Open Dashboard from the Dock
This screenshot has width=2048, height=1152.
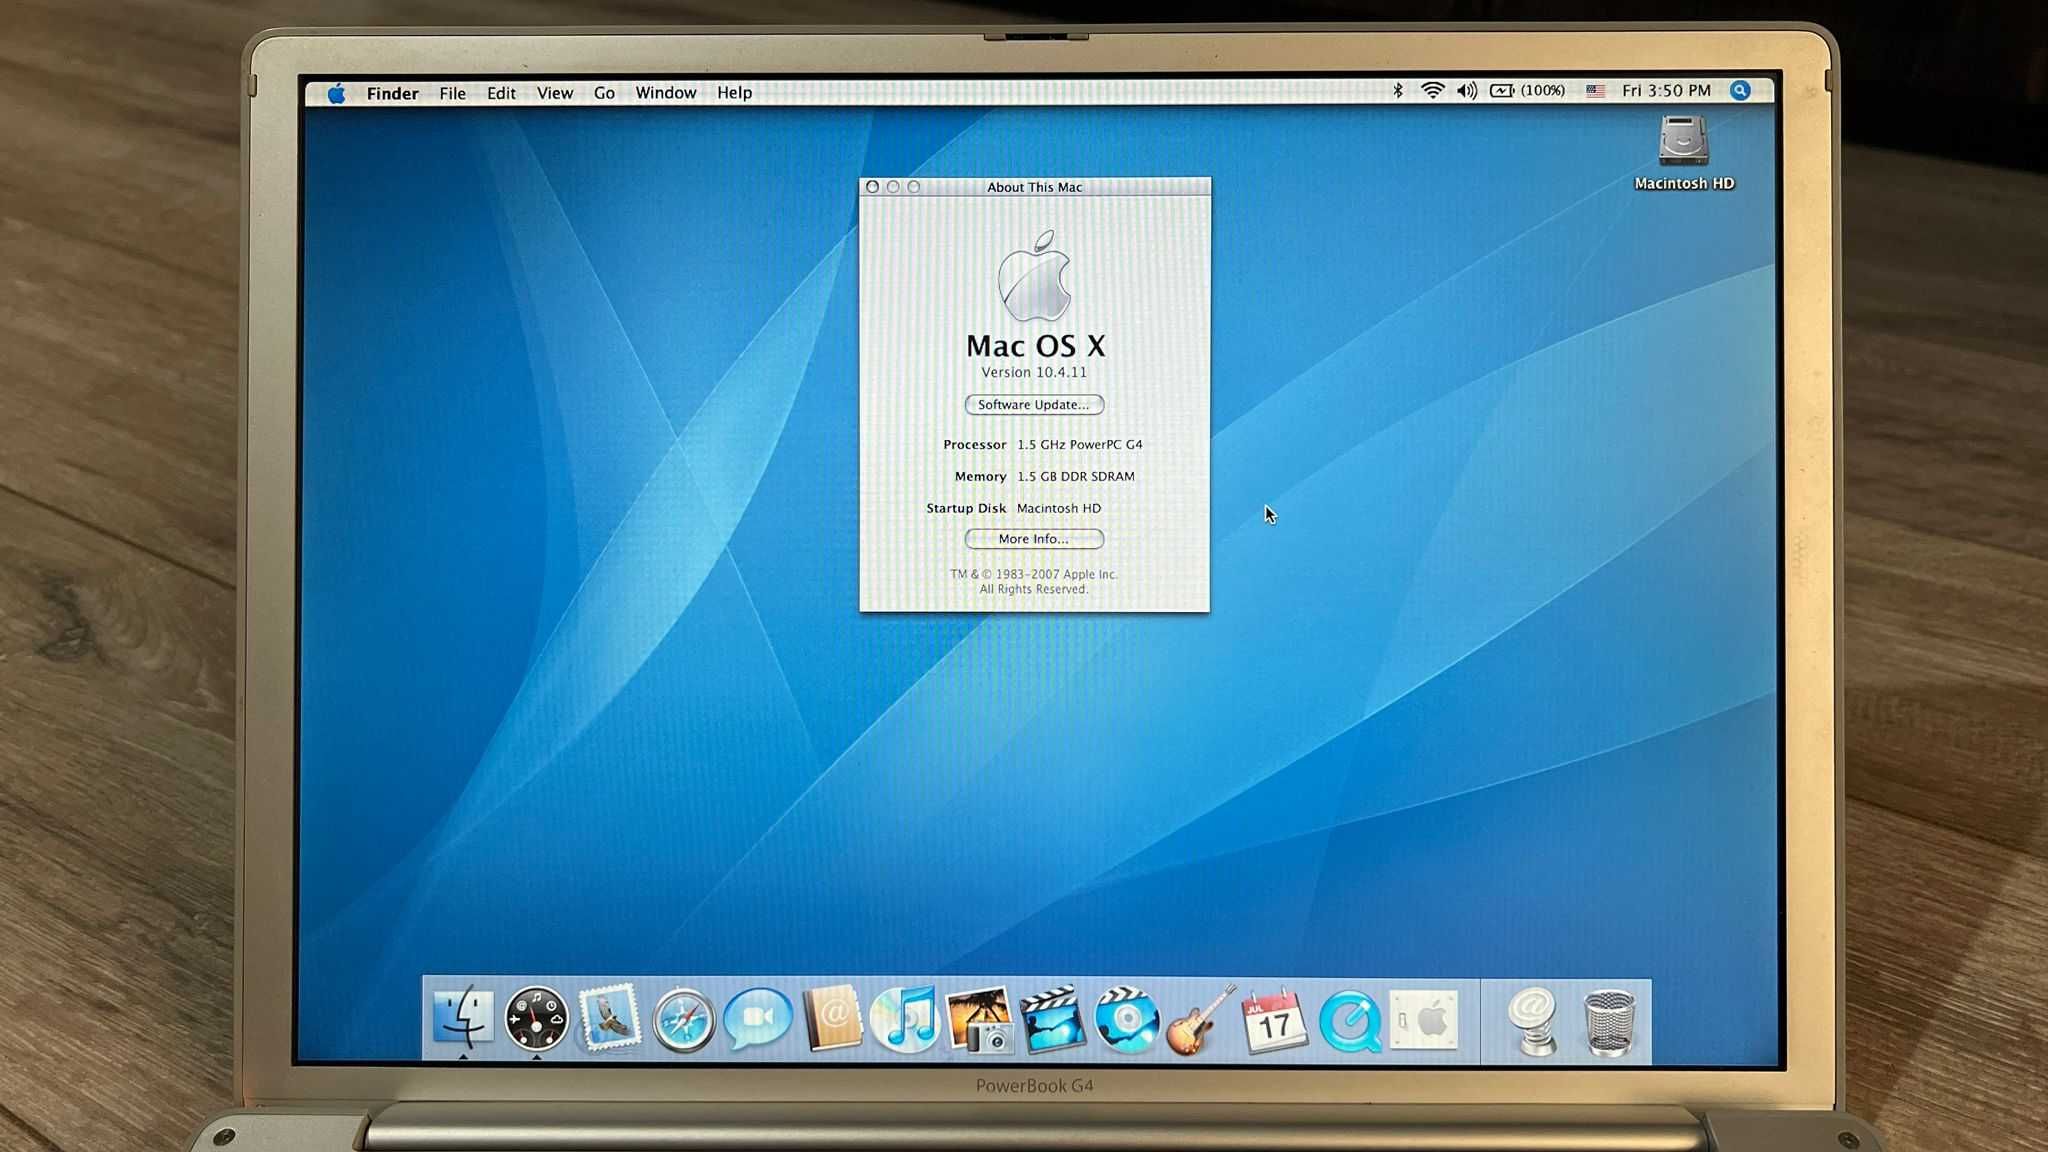pyautogui.click(x=536, y=1019)
